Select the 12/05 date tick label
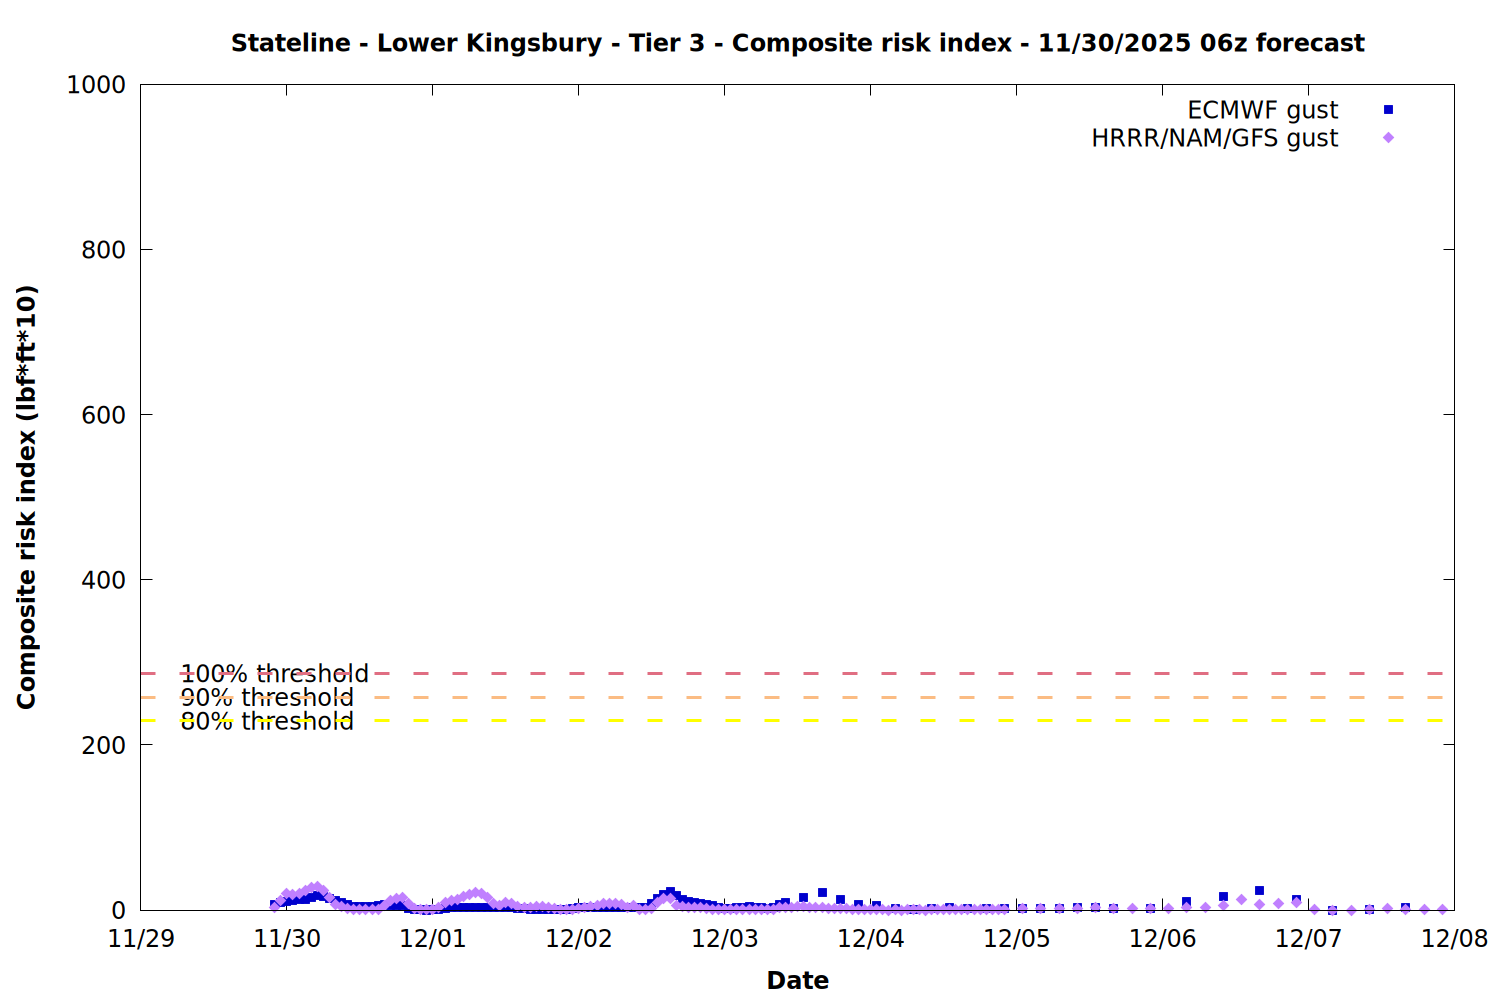Viewport: 1500px width, 1000px height. coord(1017,939)
